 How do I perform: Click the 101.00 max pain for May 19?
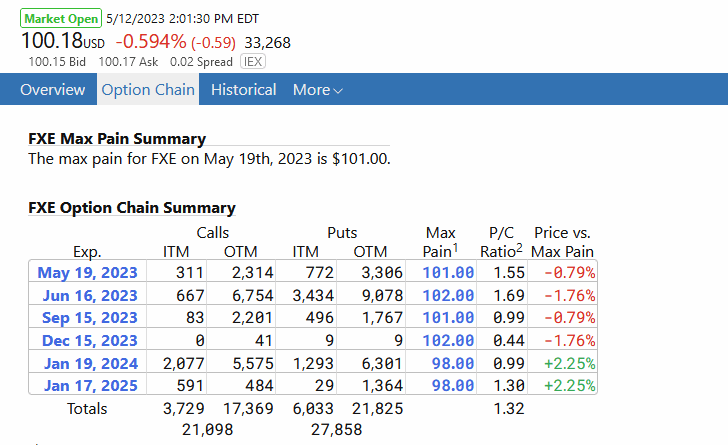pos(449,272)
